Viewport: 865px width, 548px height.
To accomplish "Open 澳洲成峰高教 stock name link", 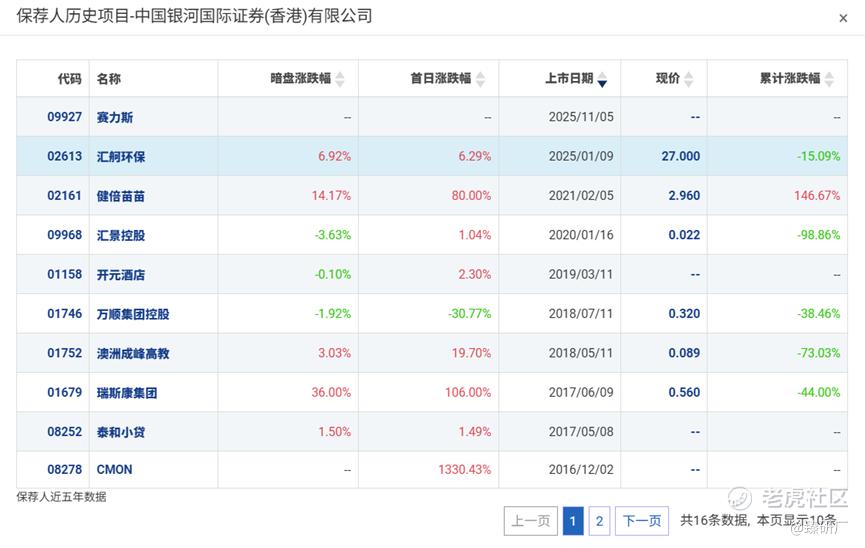I will point(133,353).
